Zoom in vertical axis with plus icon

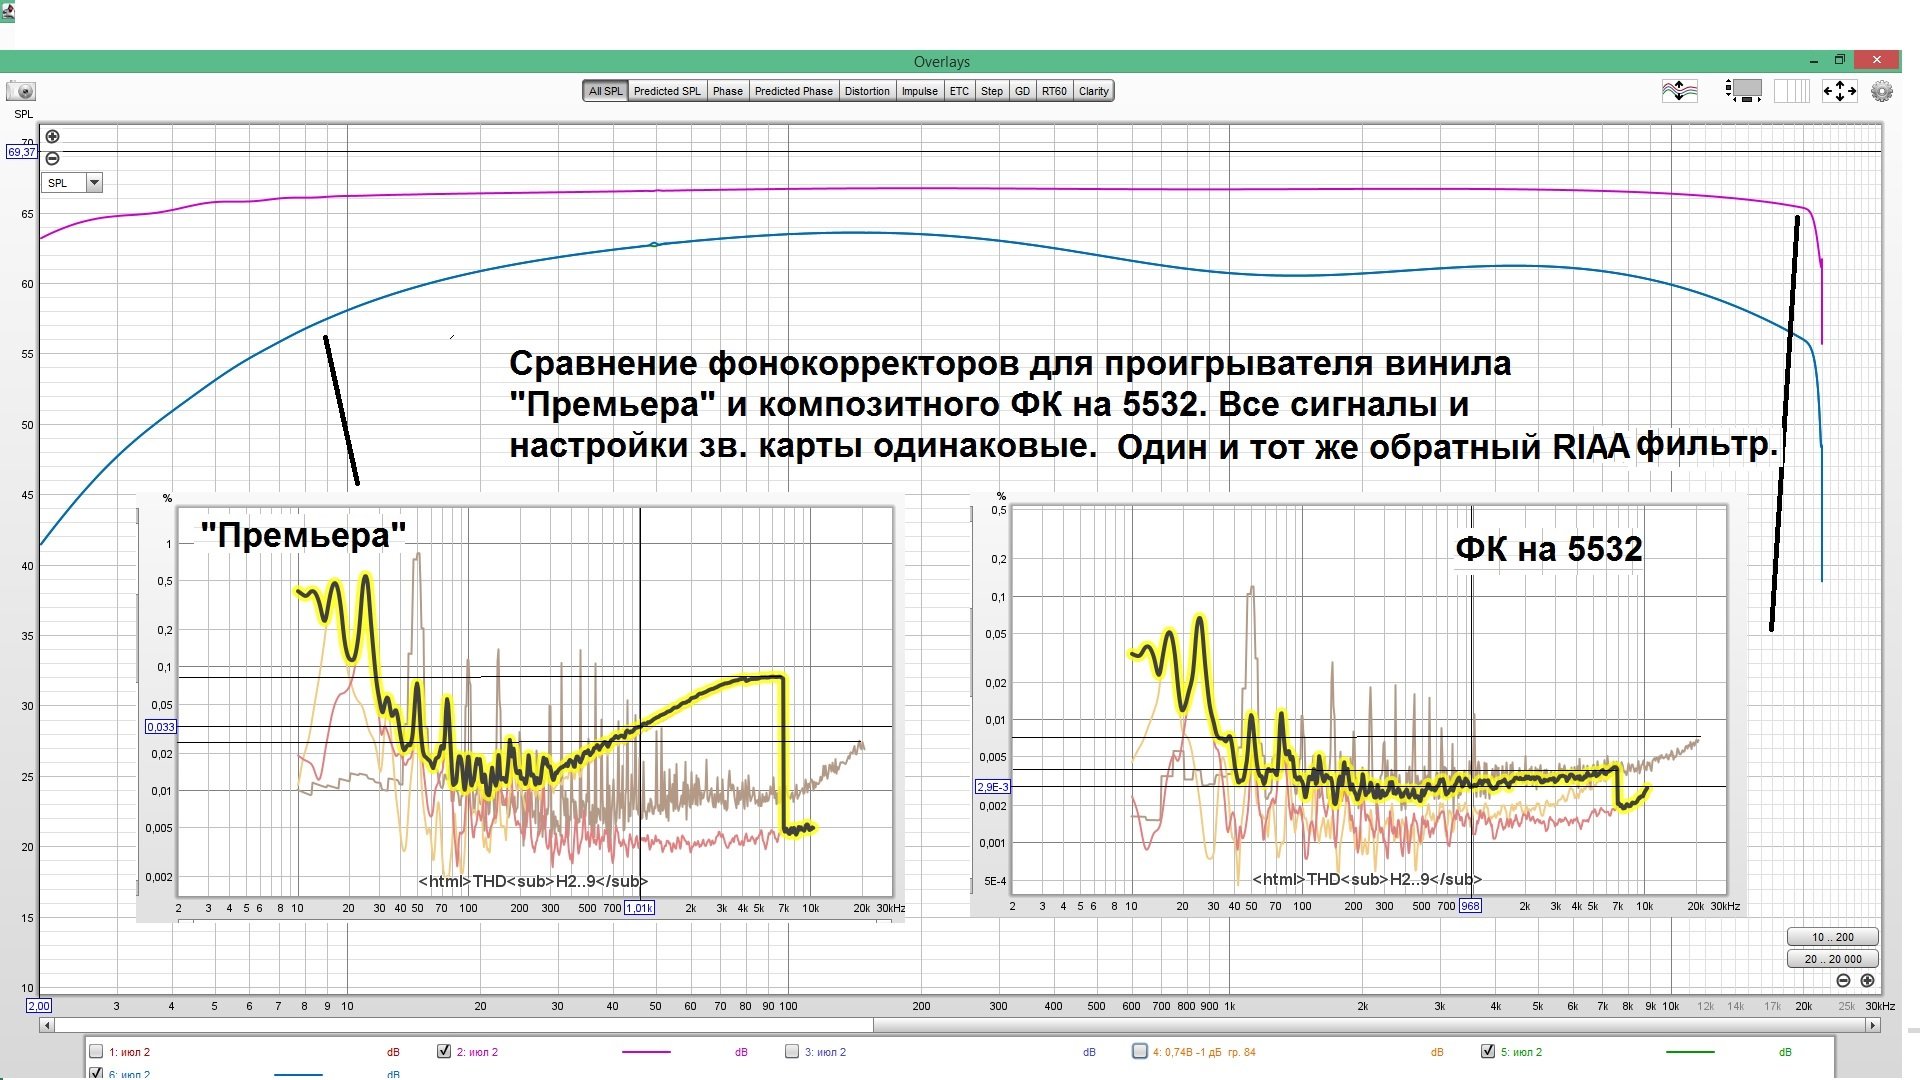[x=52, y=137]
